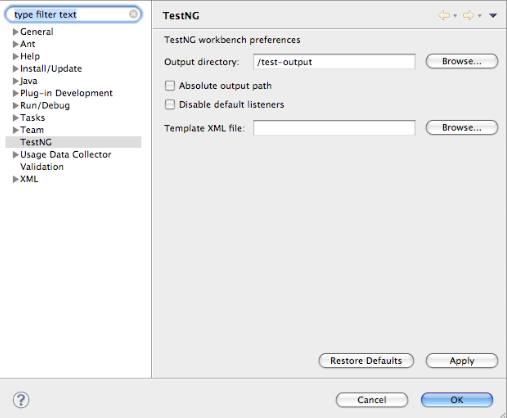This screenshot has width=507, height=418.
Task: Expand the Java preferences node
Action: click(15, 81)
